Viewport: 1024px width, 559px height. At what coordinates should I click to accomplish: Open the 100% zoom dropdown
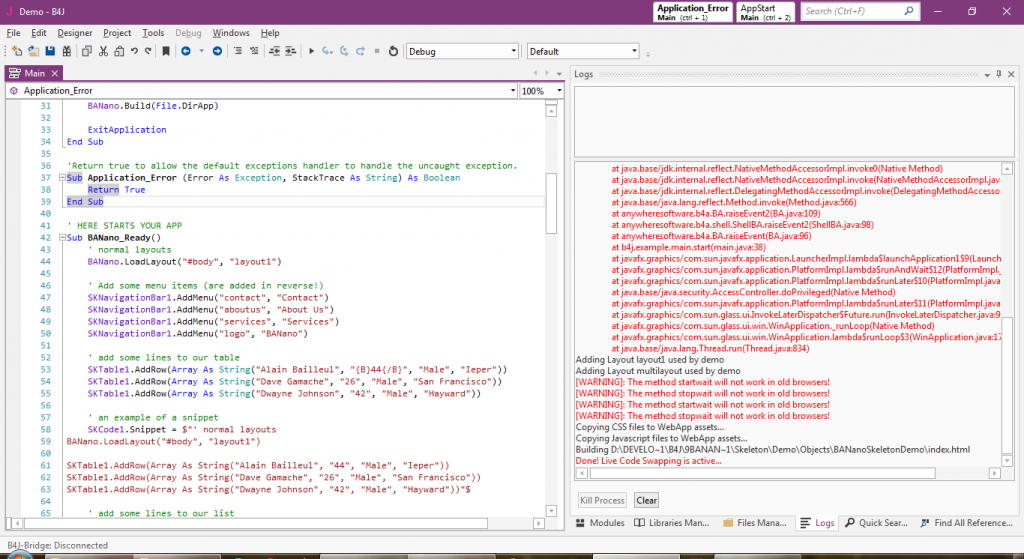541,91
